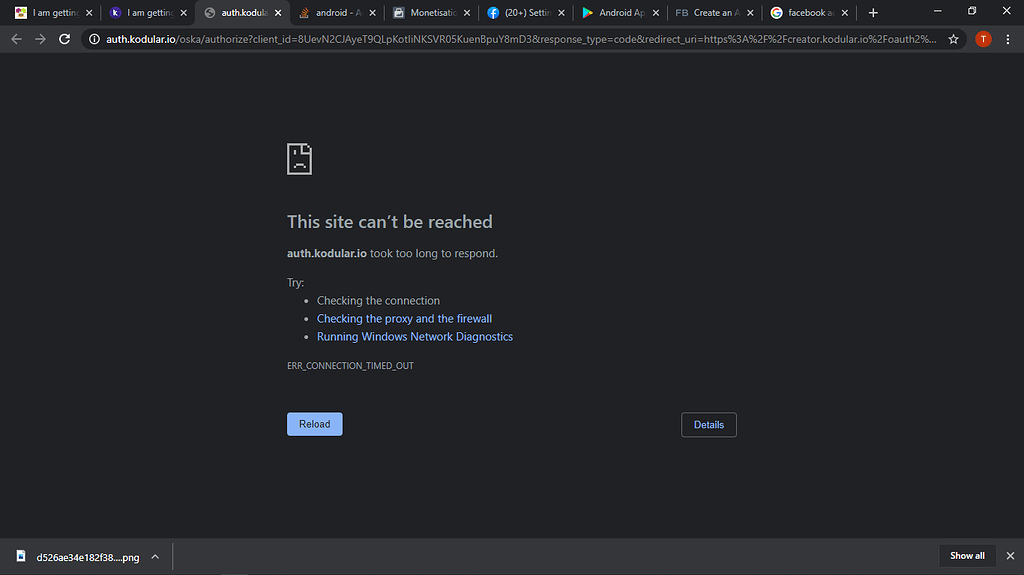
Task: Click the sad page error icon
Action: pyautogui.click(x=299, y=159)
